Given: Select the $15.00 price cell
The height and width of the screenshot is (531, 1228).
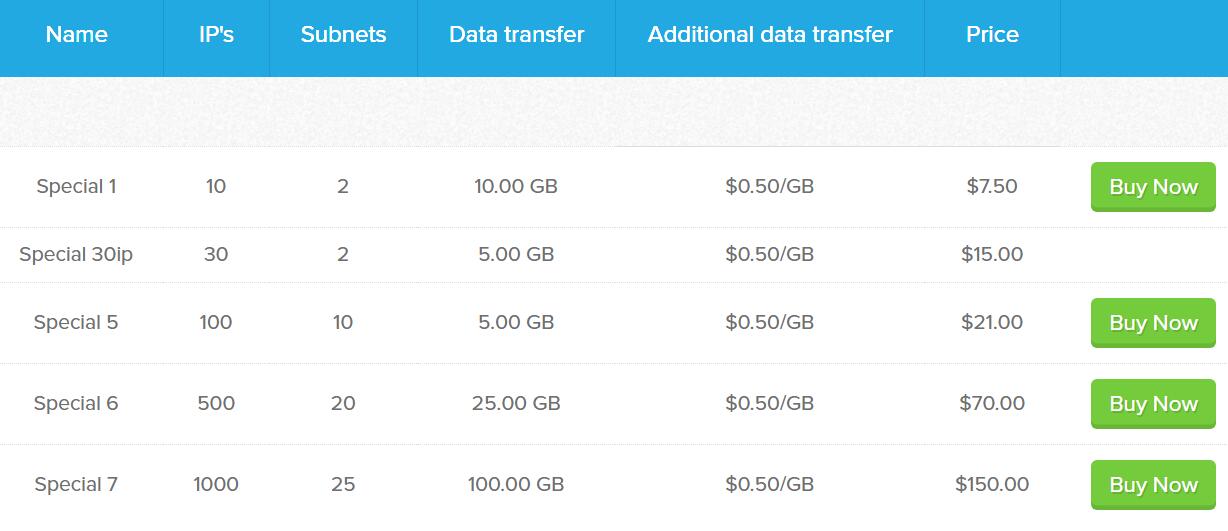Looking at the screenshot, I should 992,254.
